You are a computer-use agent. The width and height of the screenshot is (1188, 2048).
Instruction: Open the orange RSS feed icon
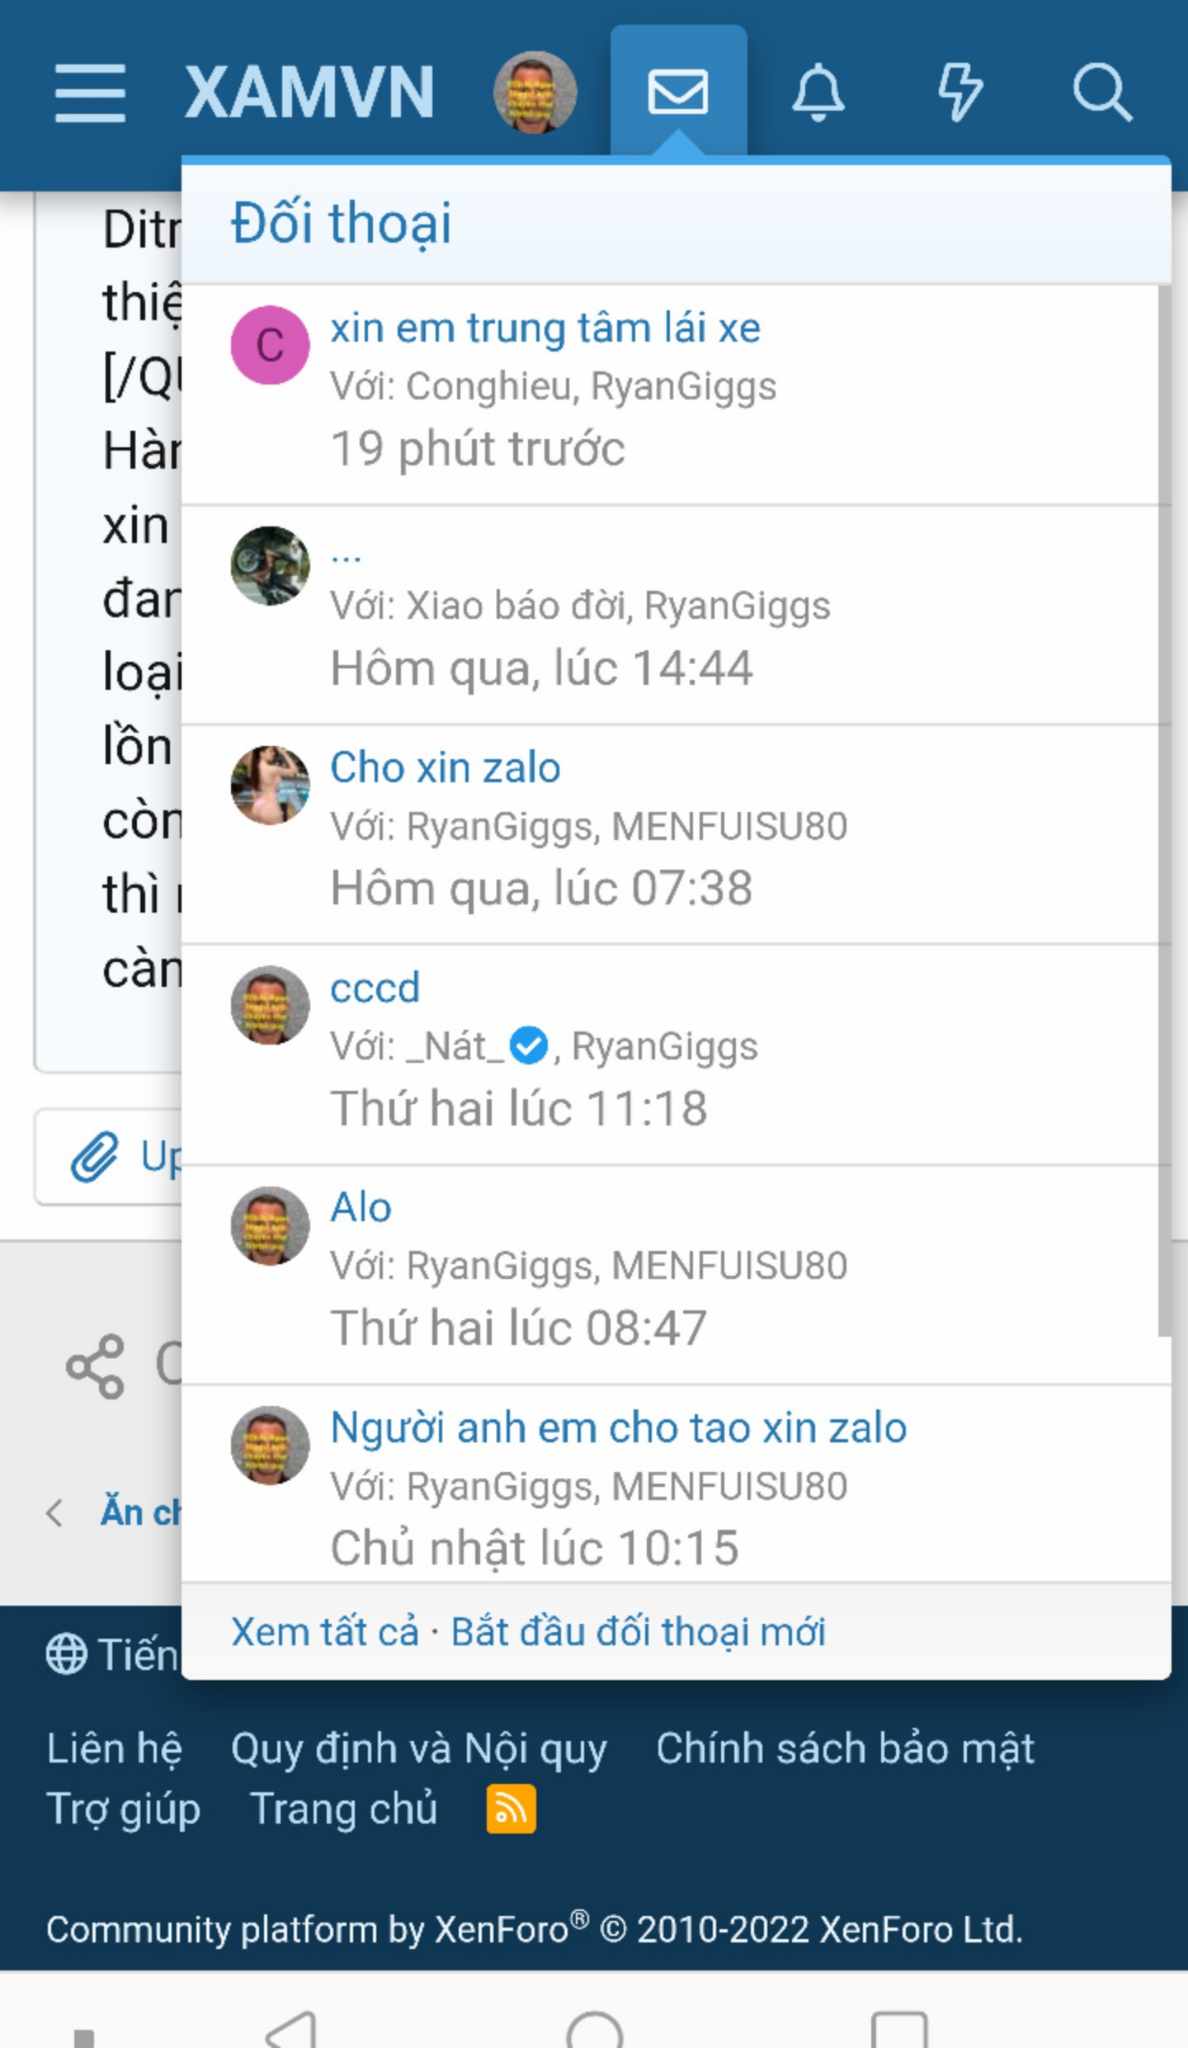click(x=511, y=1809)
